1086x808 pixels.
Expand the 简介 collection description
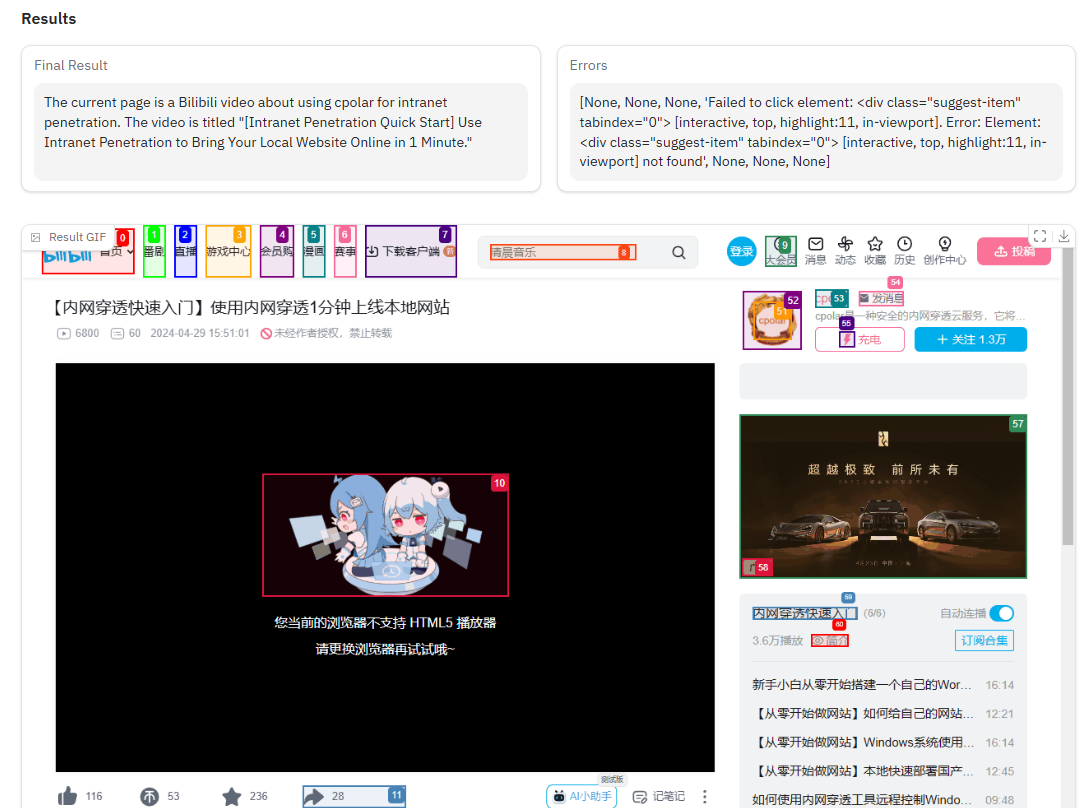(x=830, y=640)
